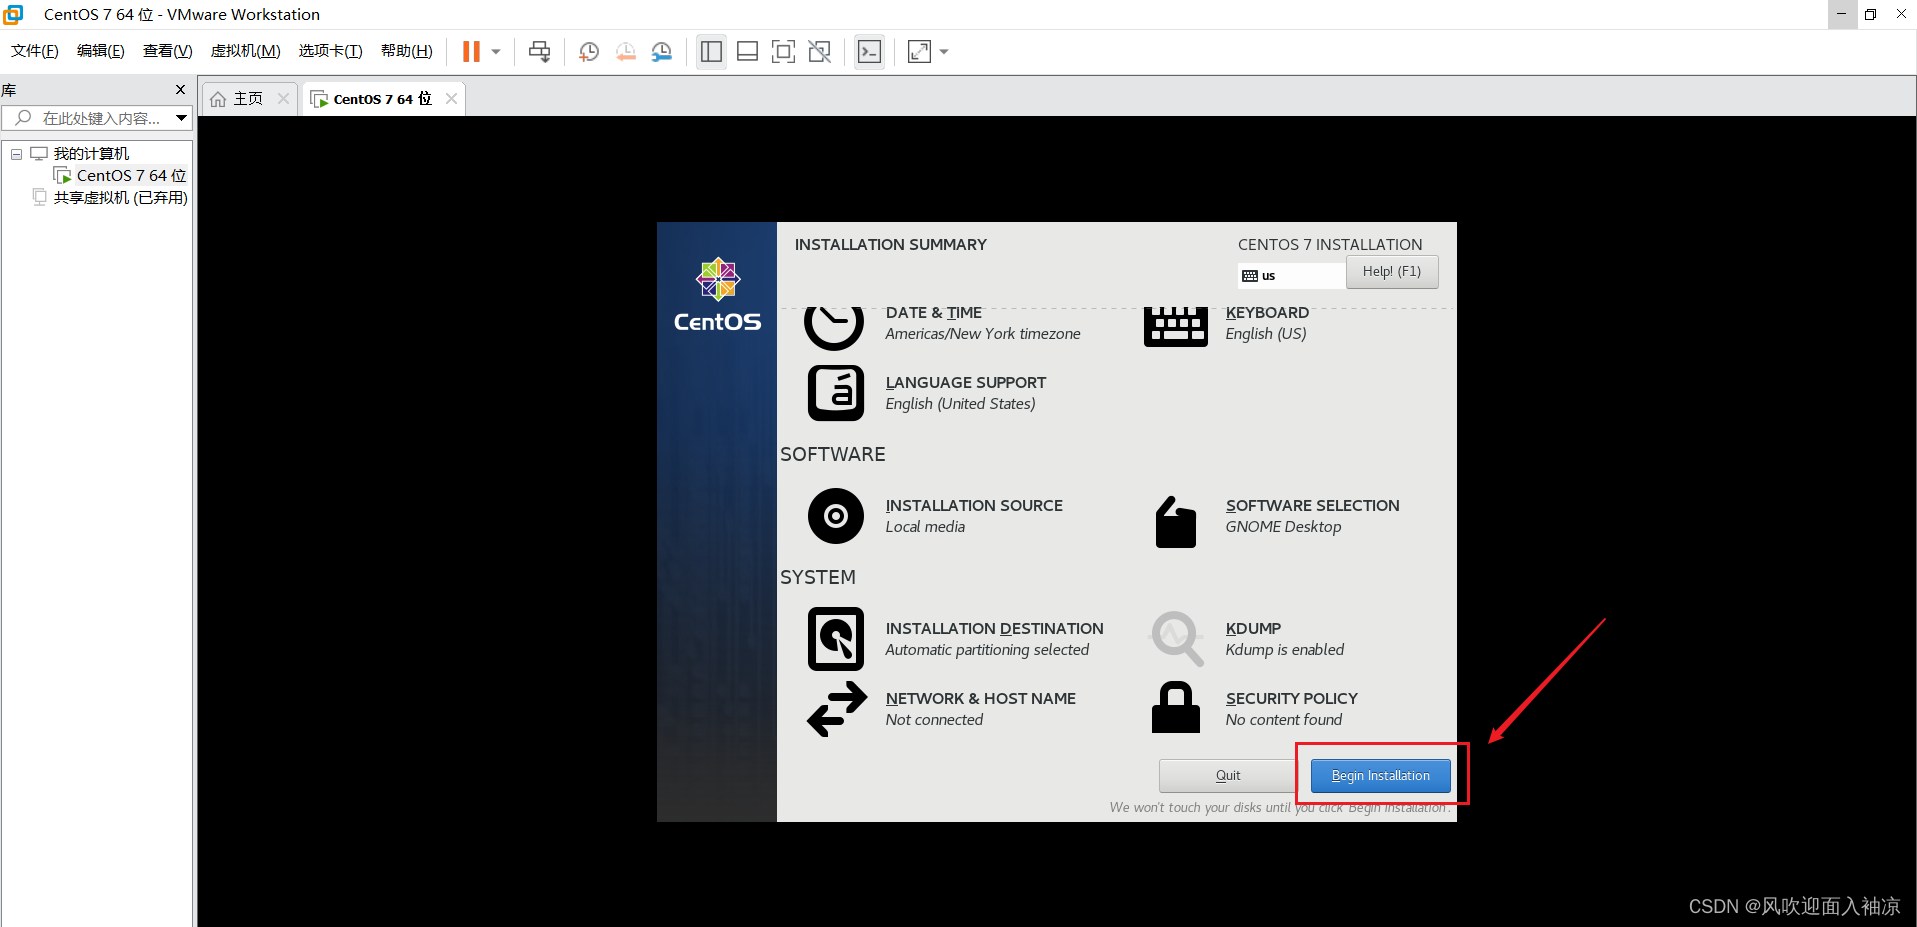The width and height of the screenshot is (1917, 927).
Task: Close the 主页 tab
Action: pos(283,99)
